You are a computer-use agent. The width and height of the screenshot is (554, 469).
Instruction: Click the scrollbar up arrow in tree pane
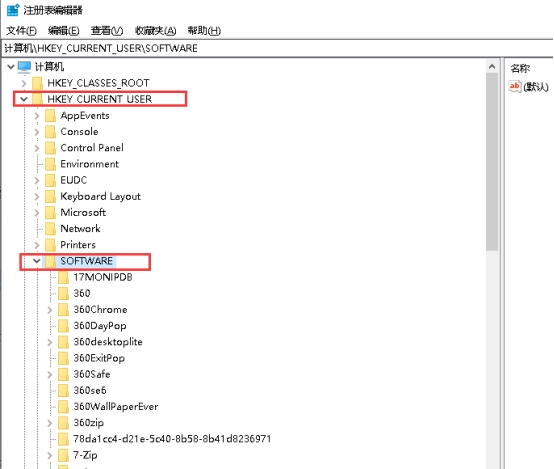point(492,66)
